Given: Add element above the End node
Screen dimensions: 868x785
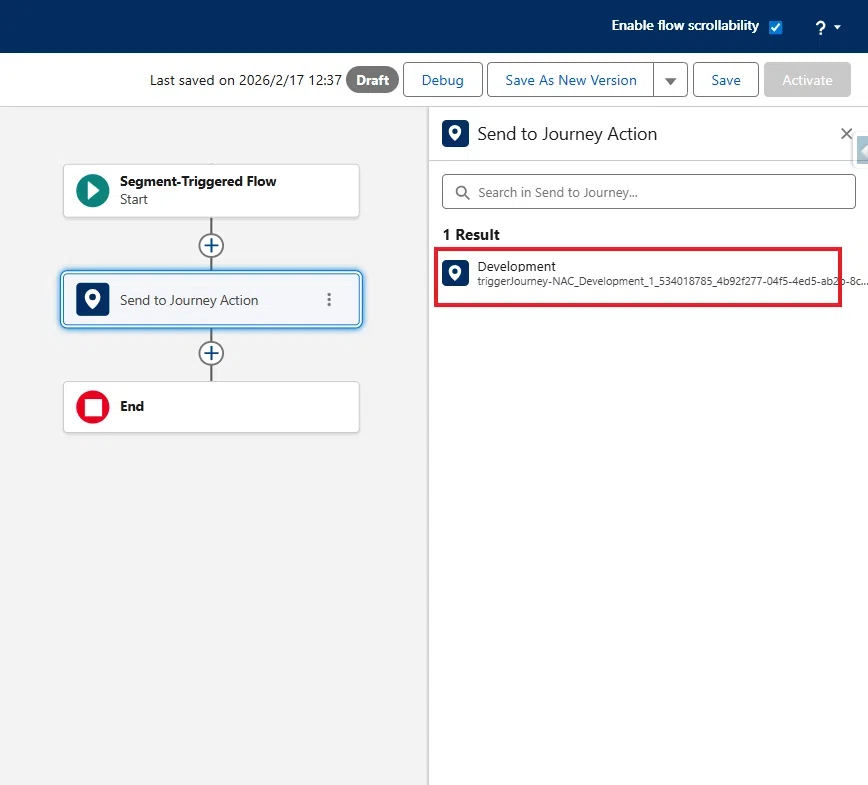Looking at the screenshot, I should (x=211, y=353).
